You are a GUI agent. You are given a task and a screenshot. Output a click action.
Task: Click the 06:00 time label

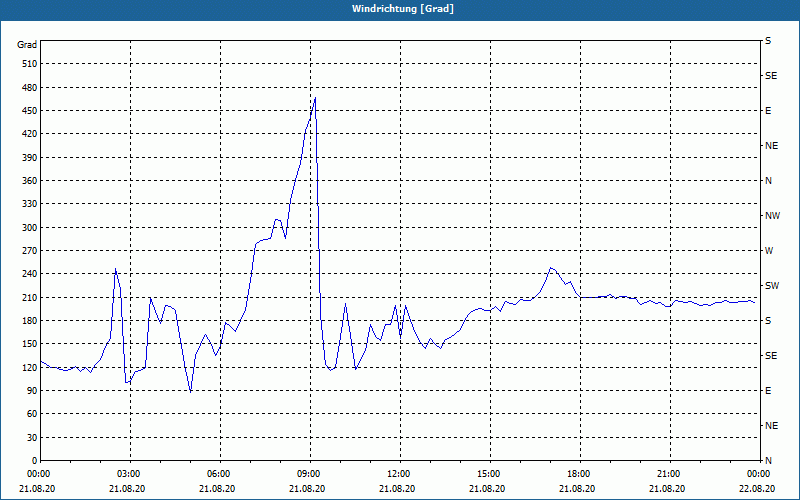tap(218, 474)
